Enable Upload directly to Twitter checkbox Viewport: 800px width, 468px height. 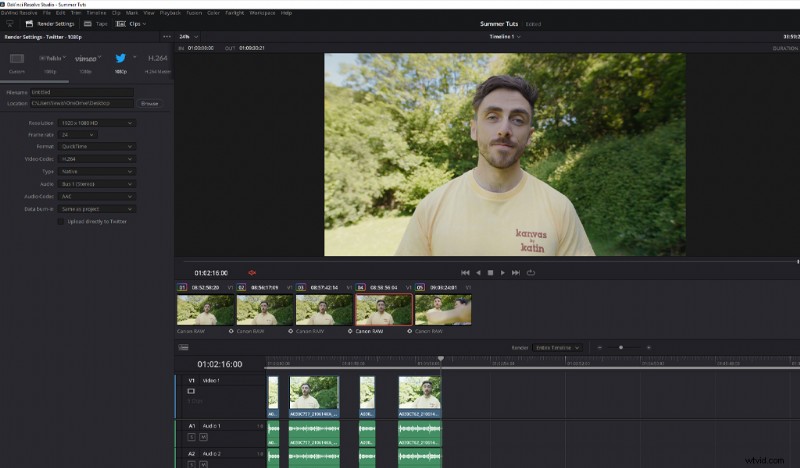pyautogui.click(x=61, y=221)
